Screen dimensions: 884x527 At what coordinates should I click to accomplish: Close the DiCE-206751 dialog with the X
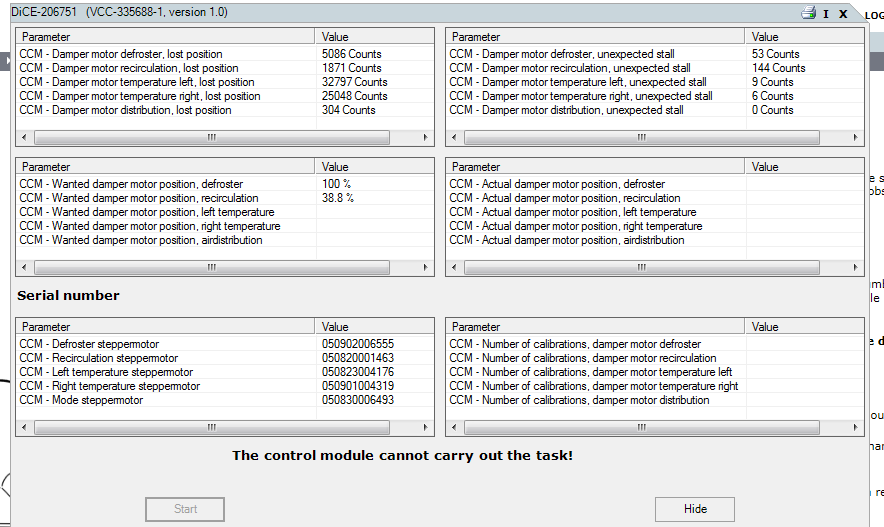843,14
